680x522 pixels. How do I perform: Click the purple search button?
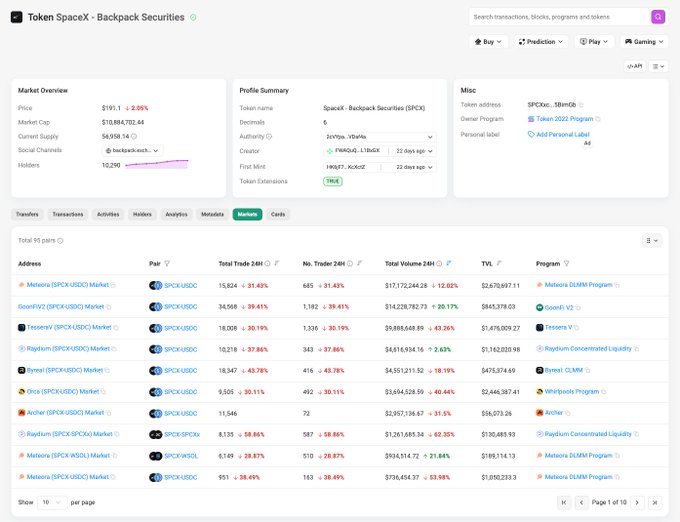click(x=658, y=17)
